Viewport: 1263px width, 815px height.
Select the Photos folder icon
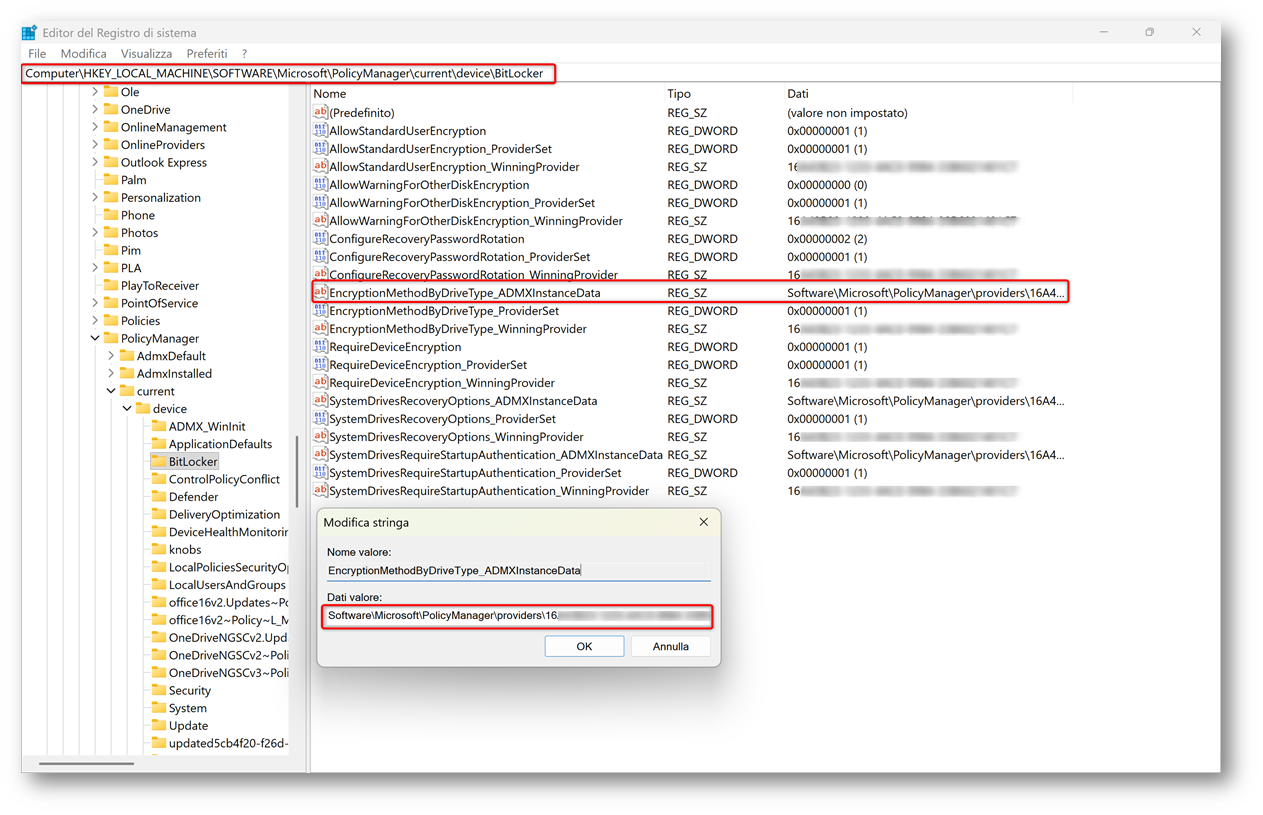[110, 233]
